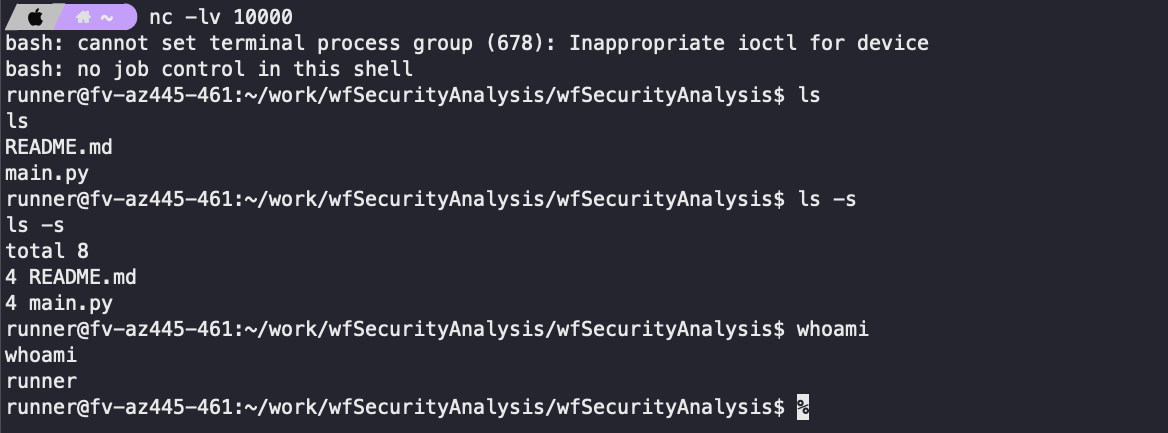Click the echoed 'whoami' line below the prompt
The image size is (1168, 433).
[41, 355]
